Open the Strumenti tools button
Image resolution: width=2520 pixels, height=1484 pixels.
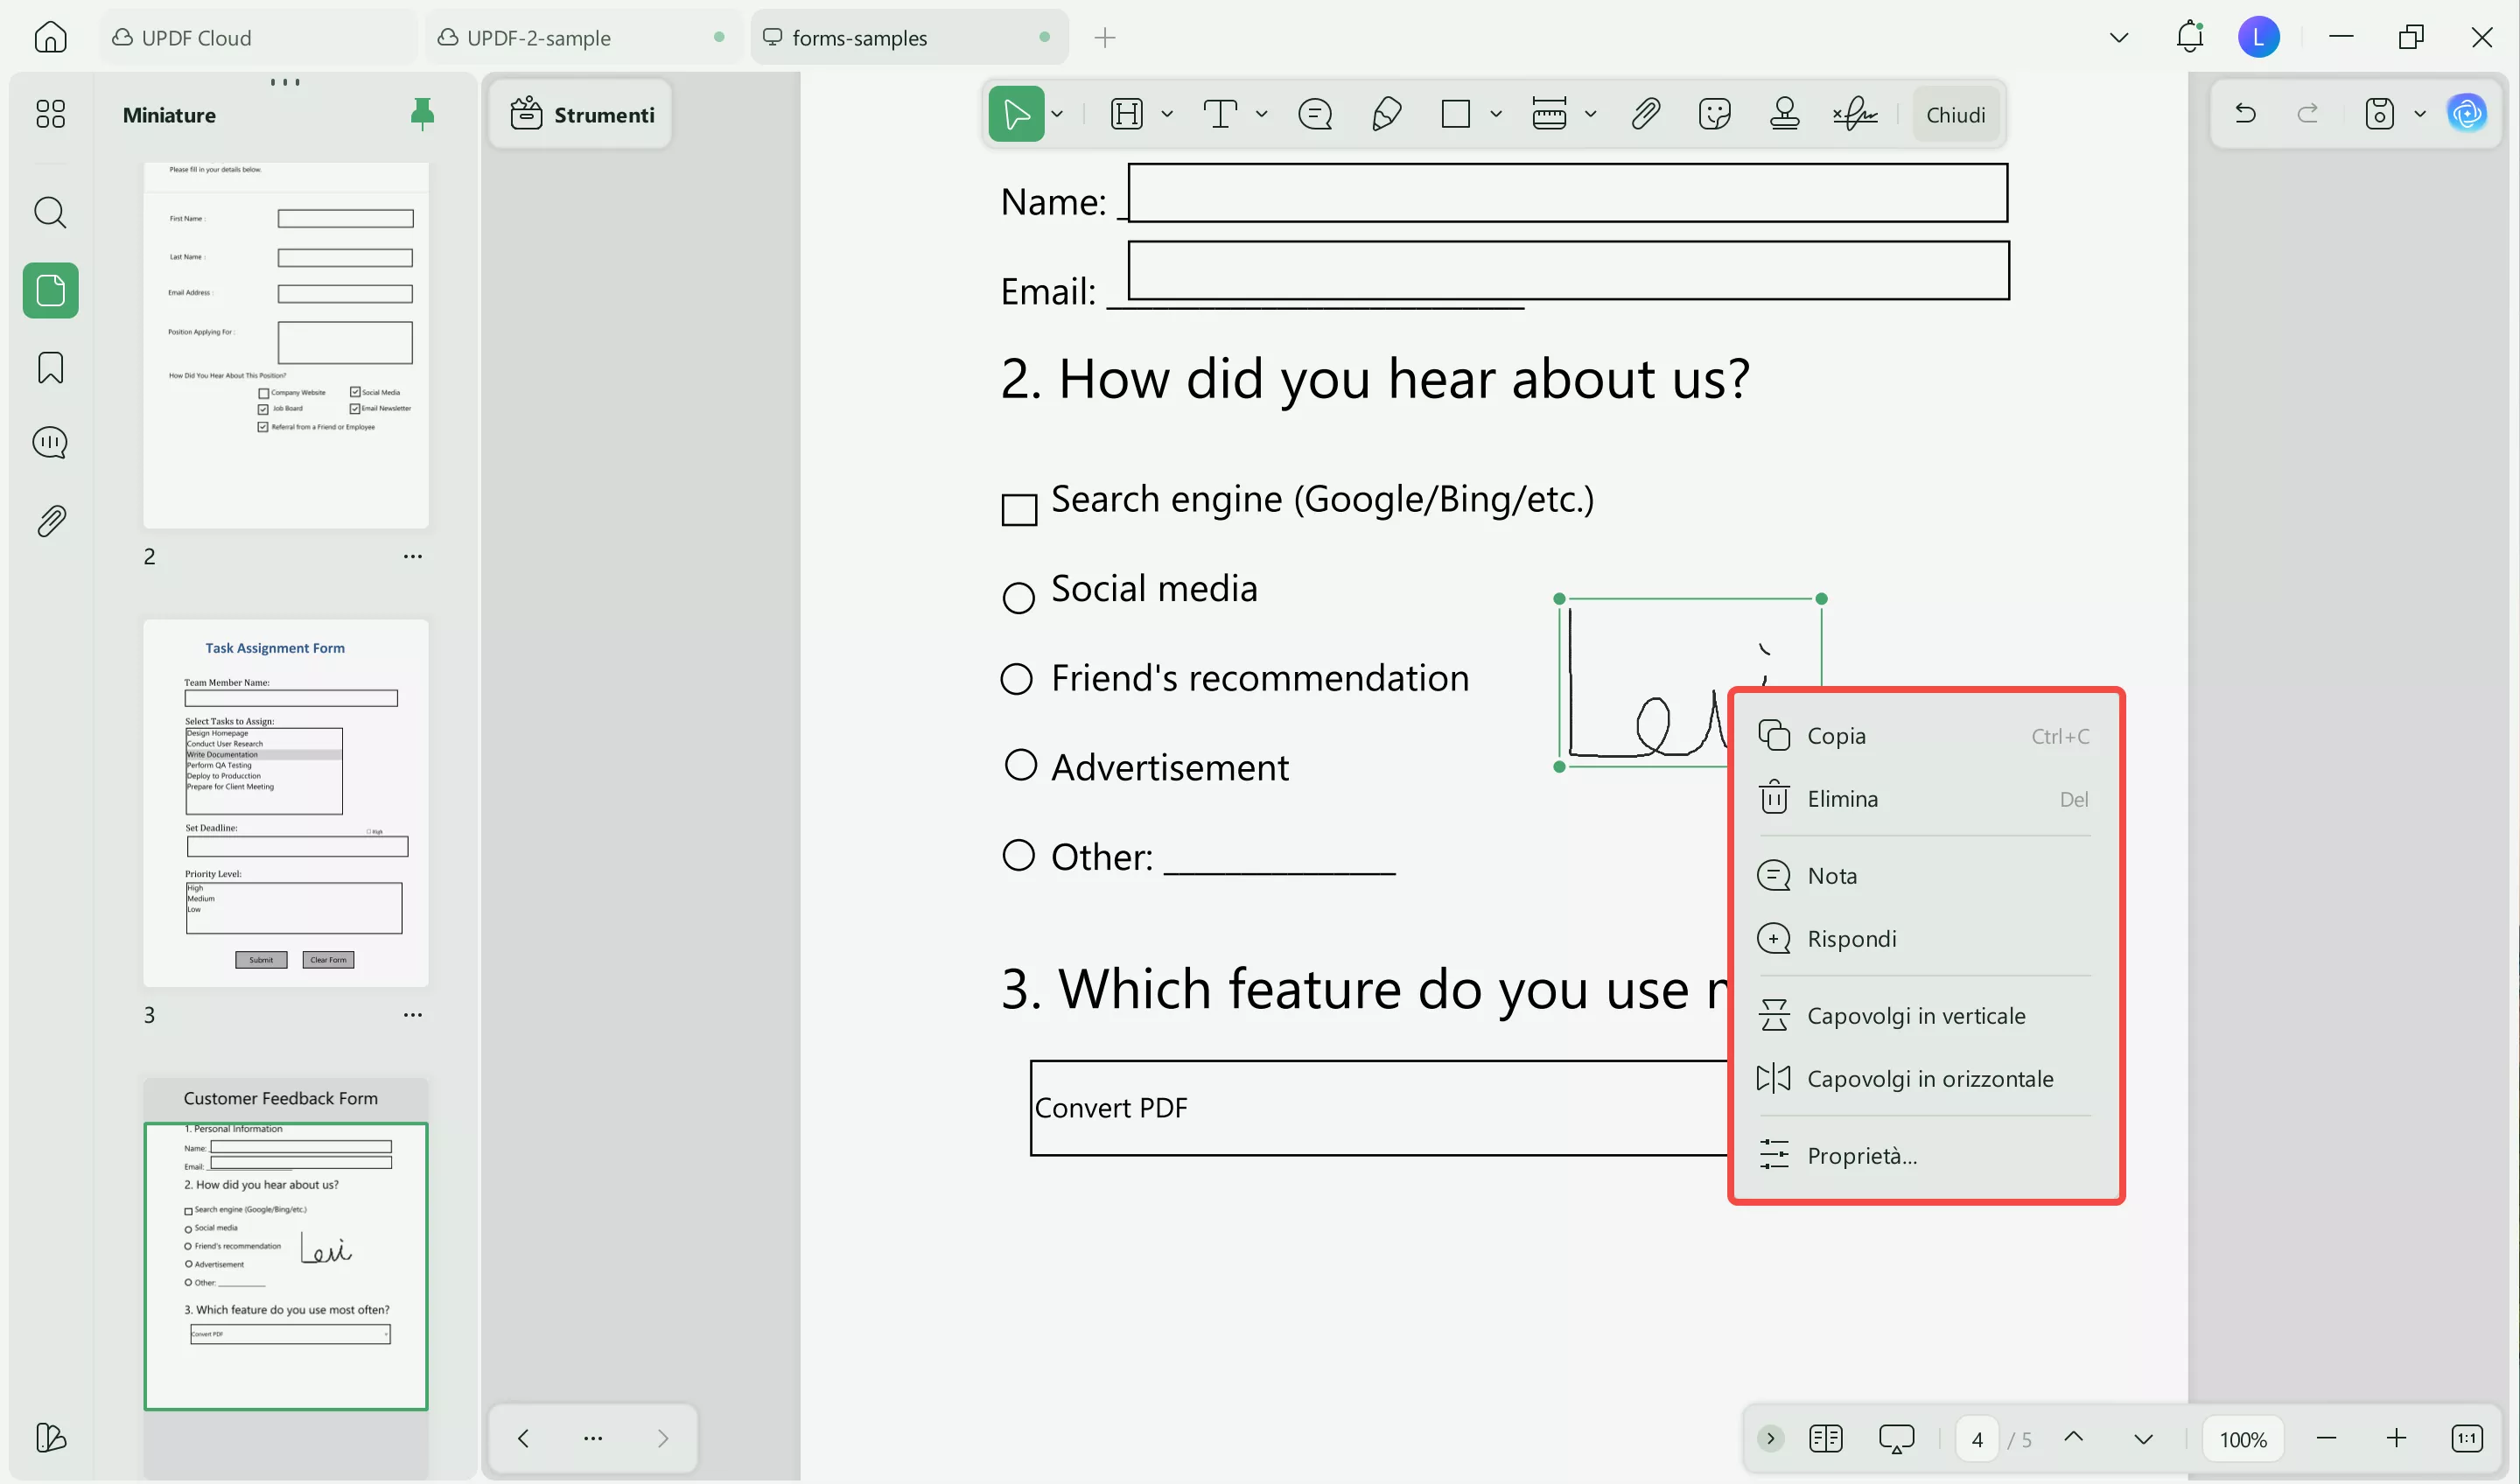tap(582, 114)
